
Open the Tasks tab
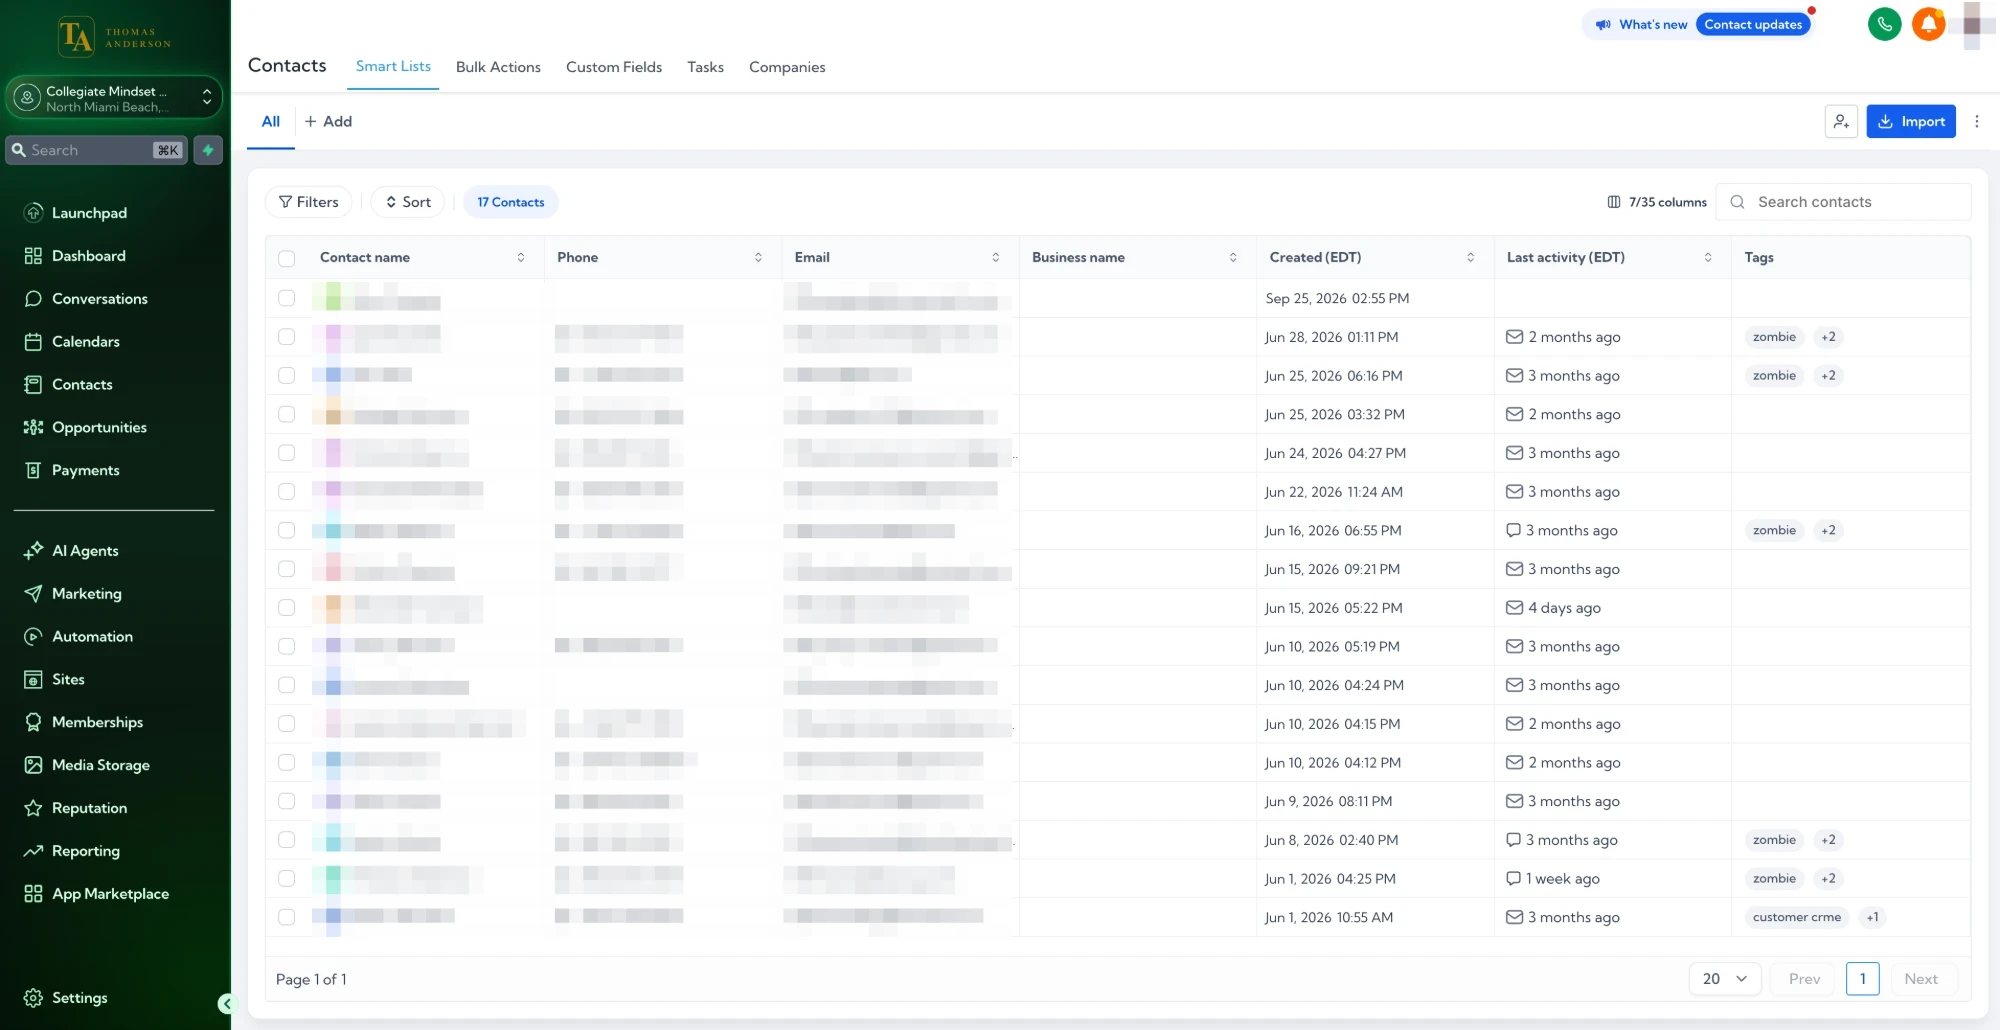click(705, 67)
